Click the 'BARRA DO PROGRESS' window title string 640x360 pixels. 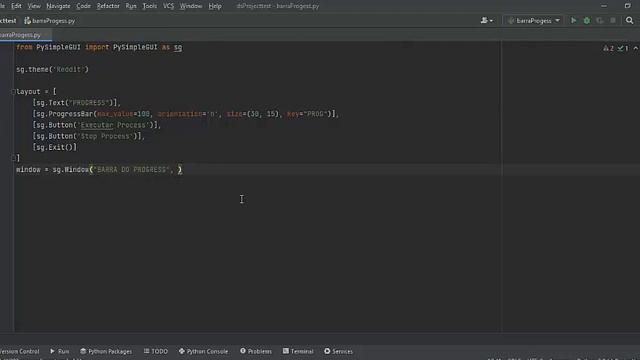click(132, 170)
